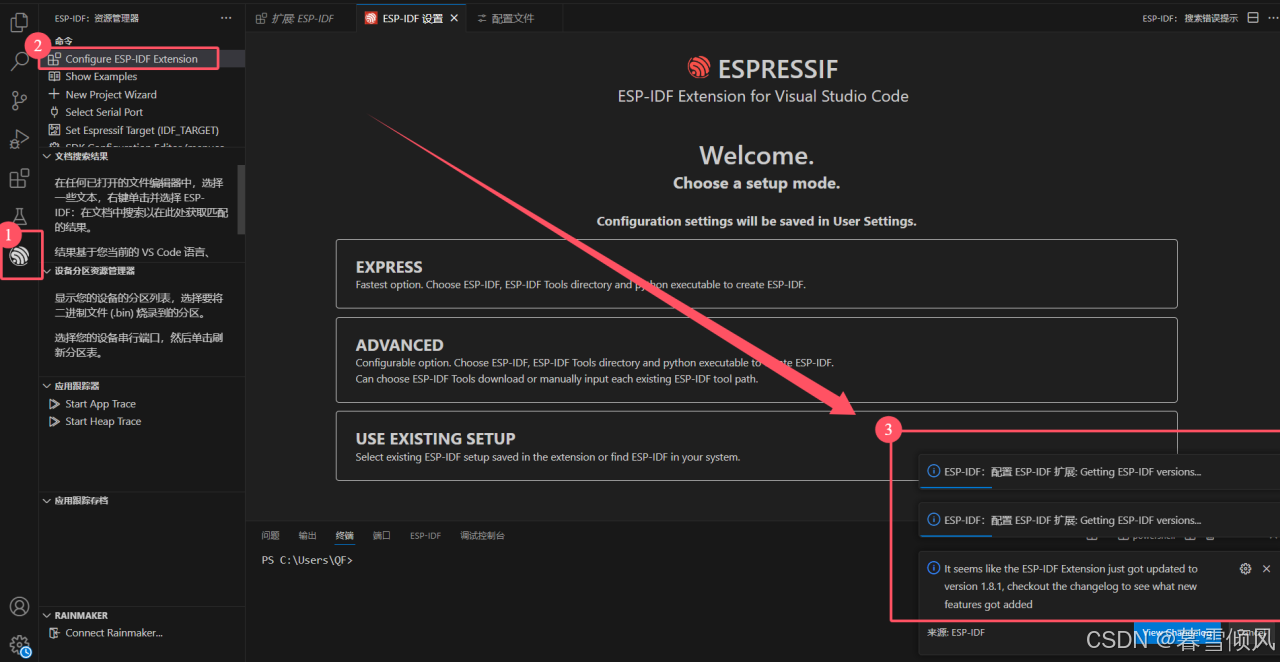Open the 端口 panel tab
1280x662 pixels.
pyautogui.click(x=381, y=536)
